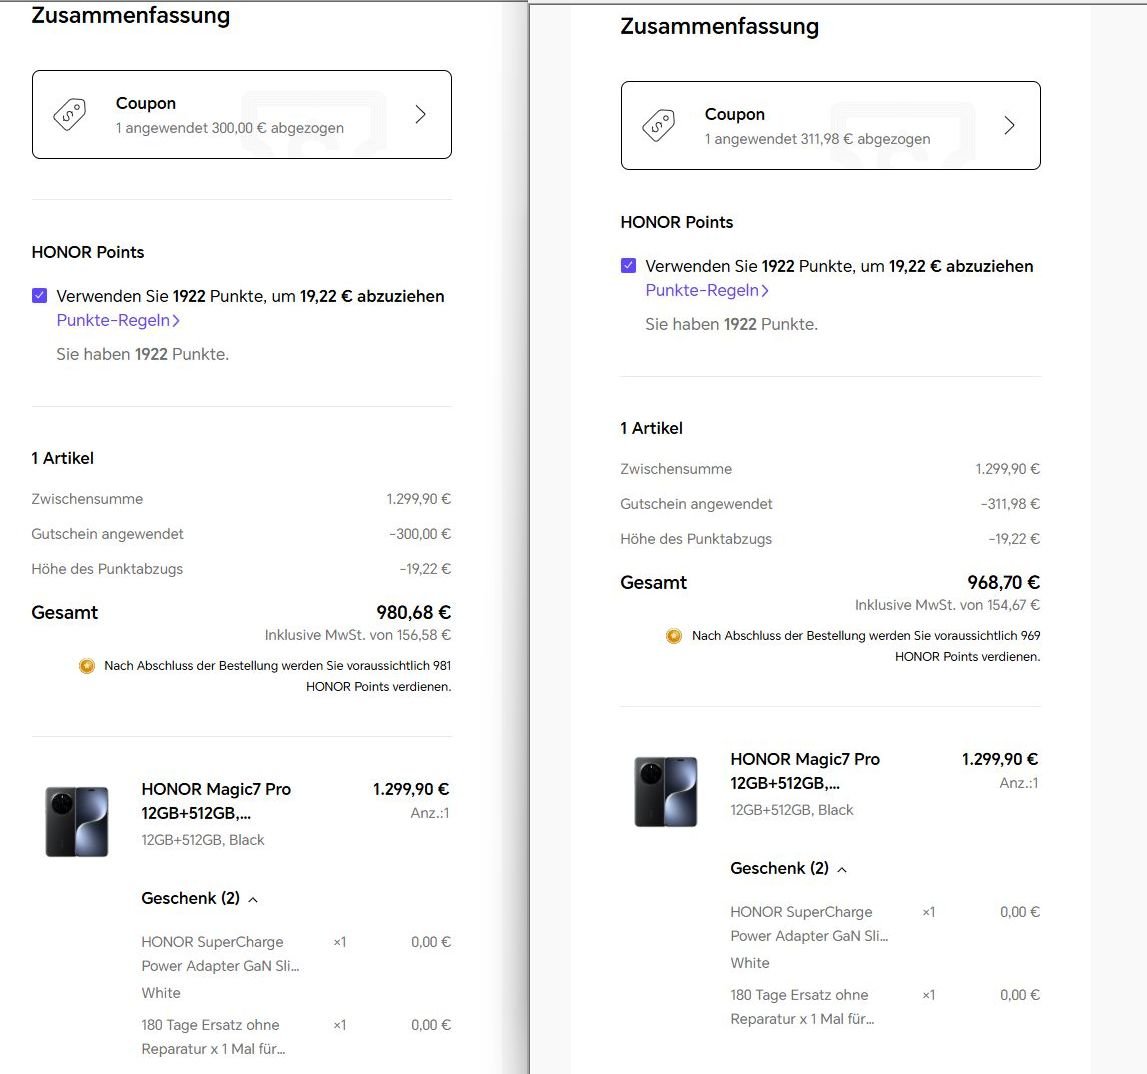
Task: Uncheck HONOR Points checkbox in the 968,70 € summary
Action: [628, 266]
